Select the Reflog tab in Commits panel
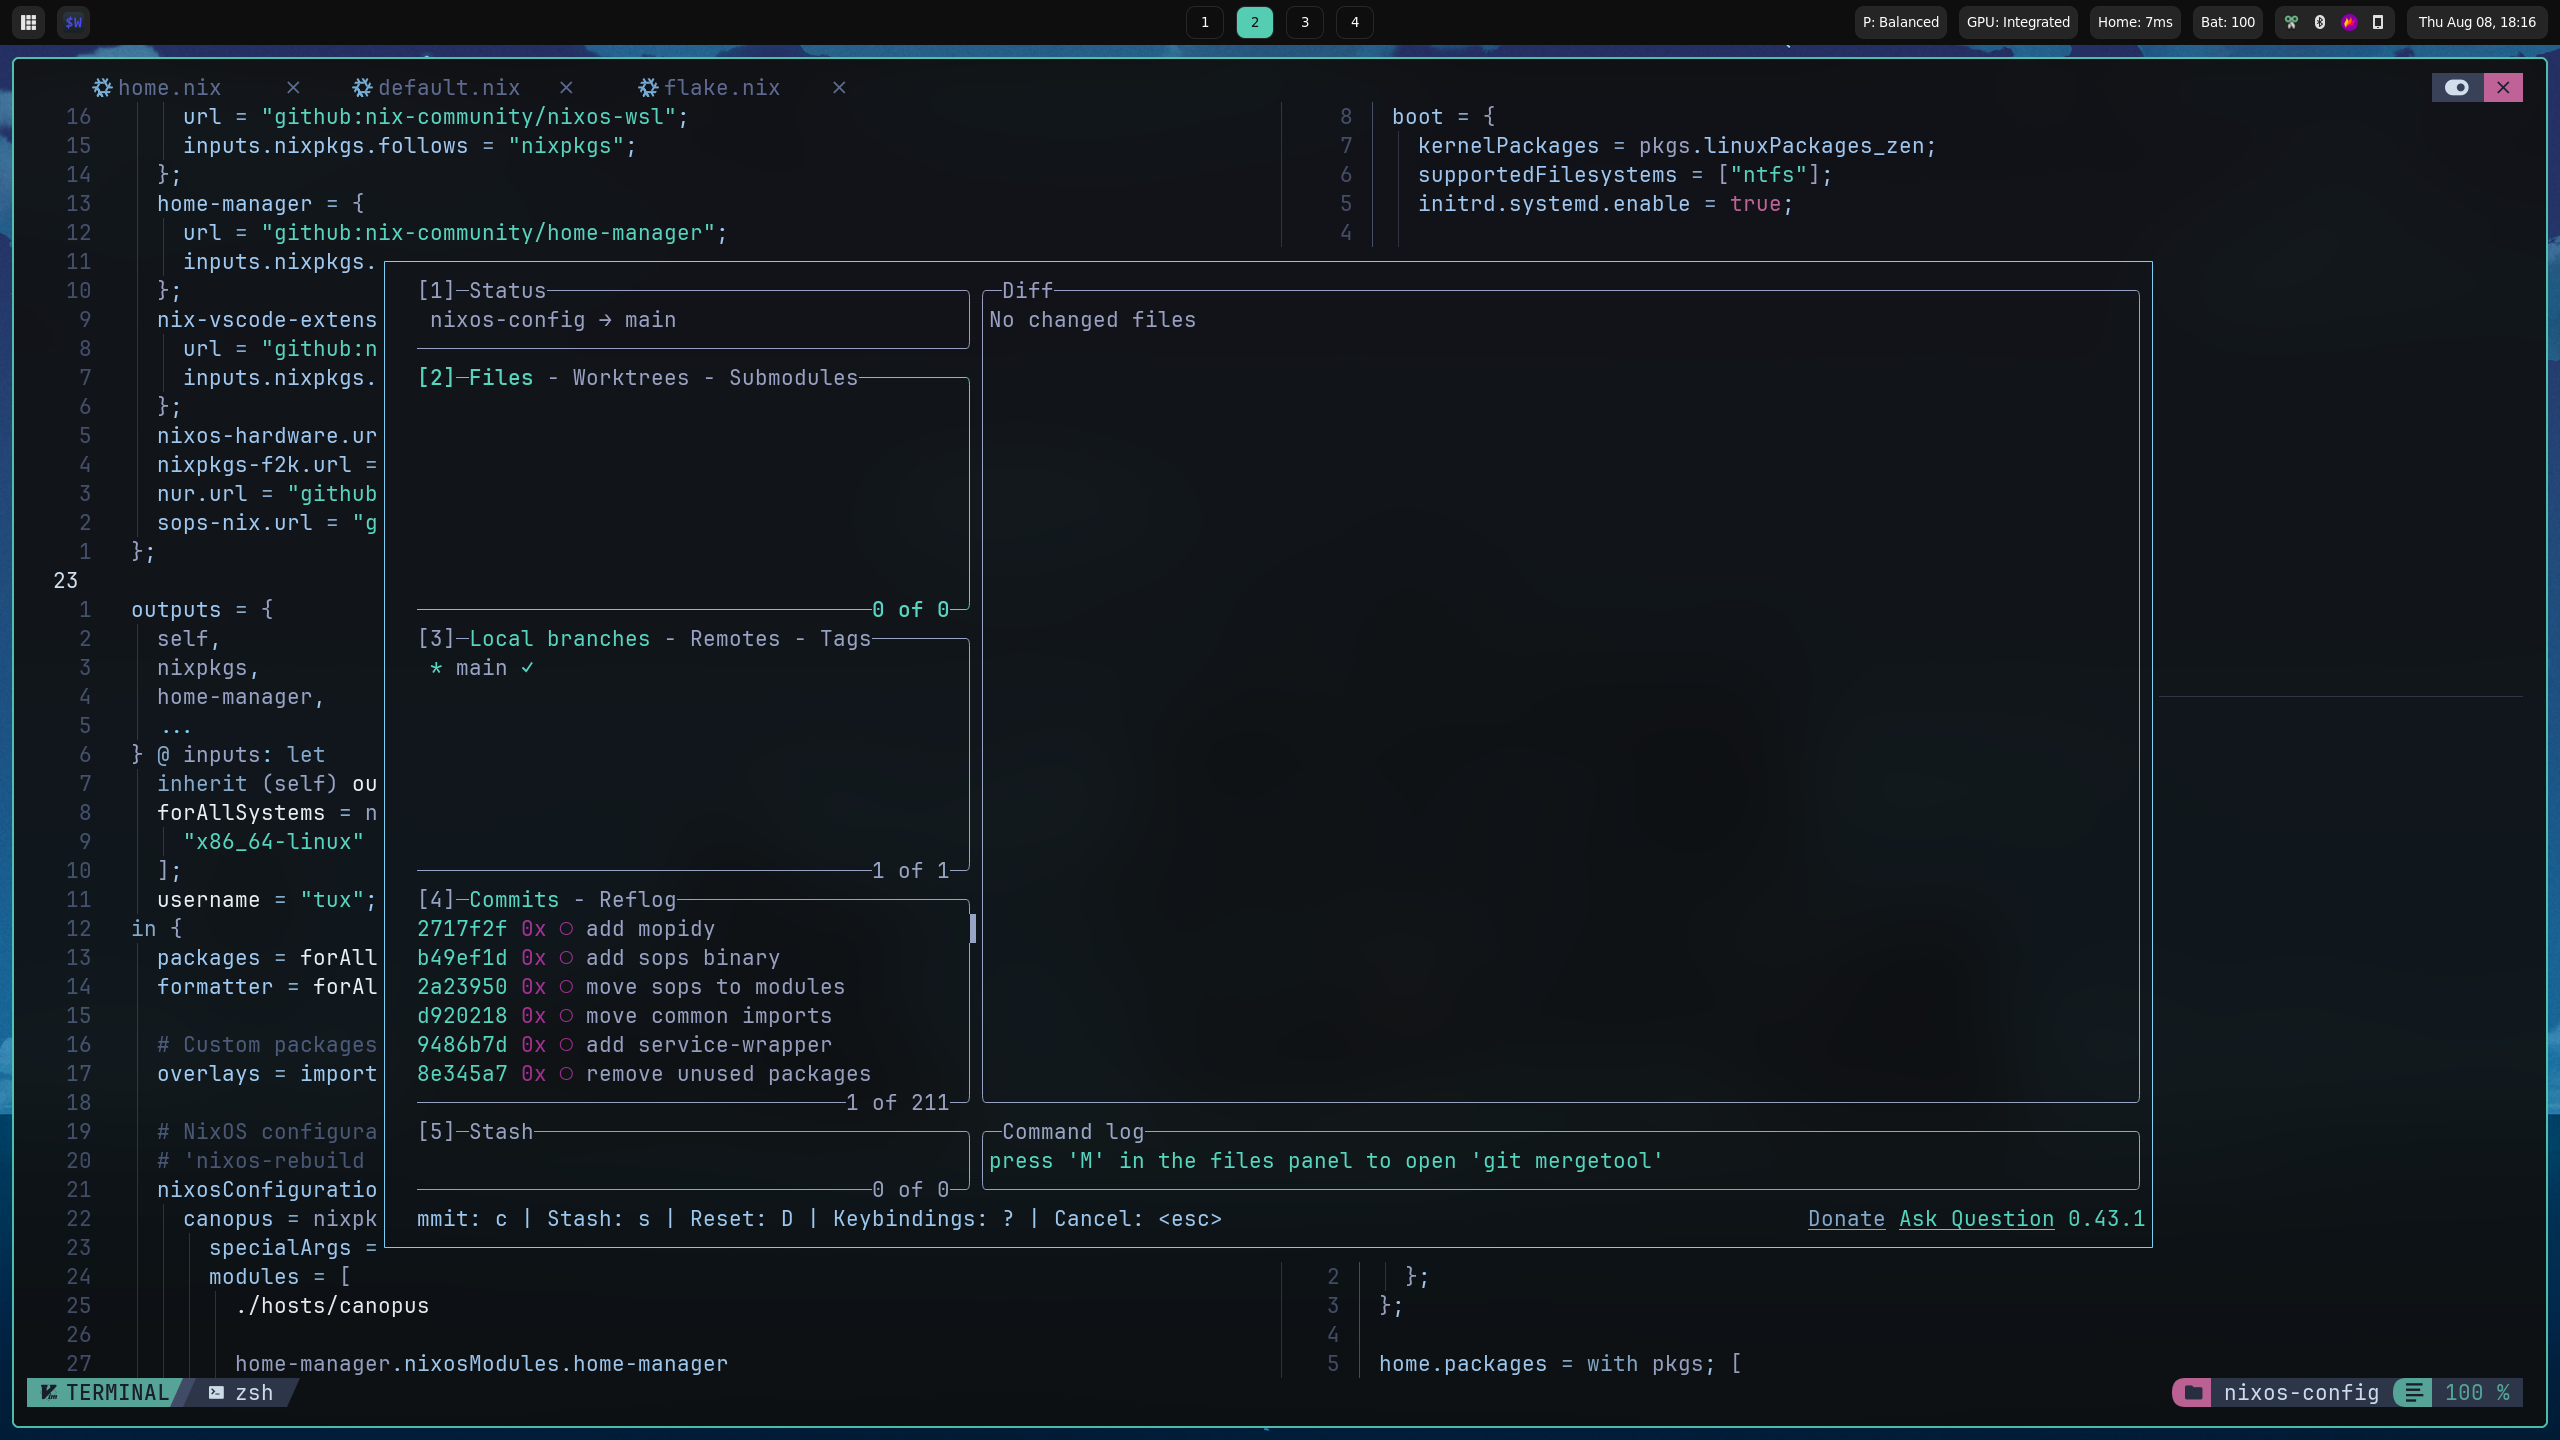Screen dimensions: 2560x1440 point(637,900)
